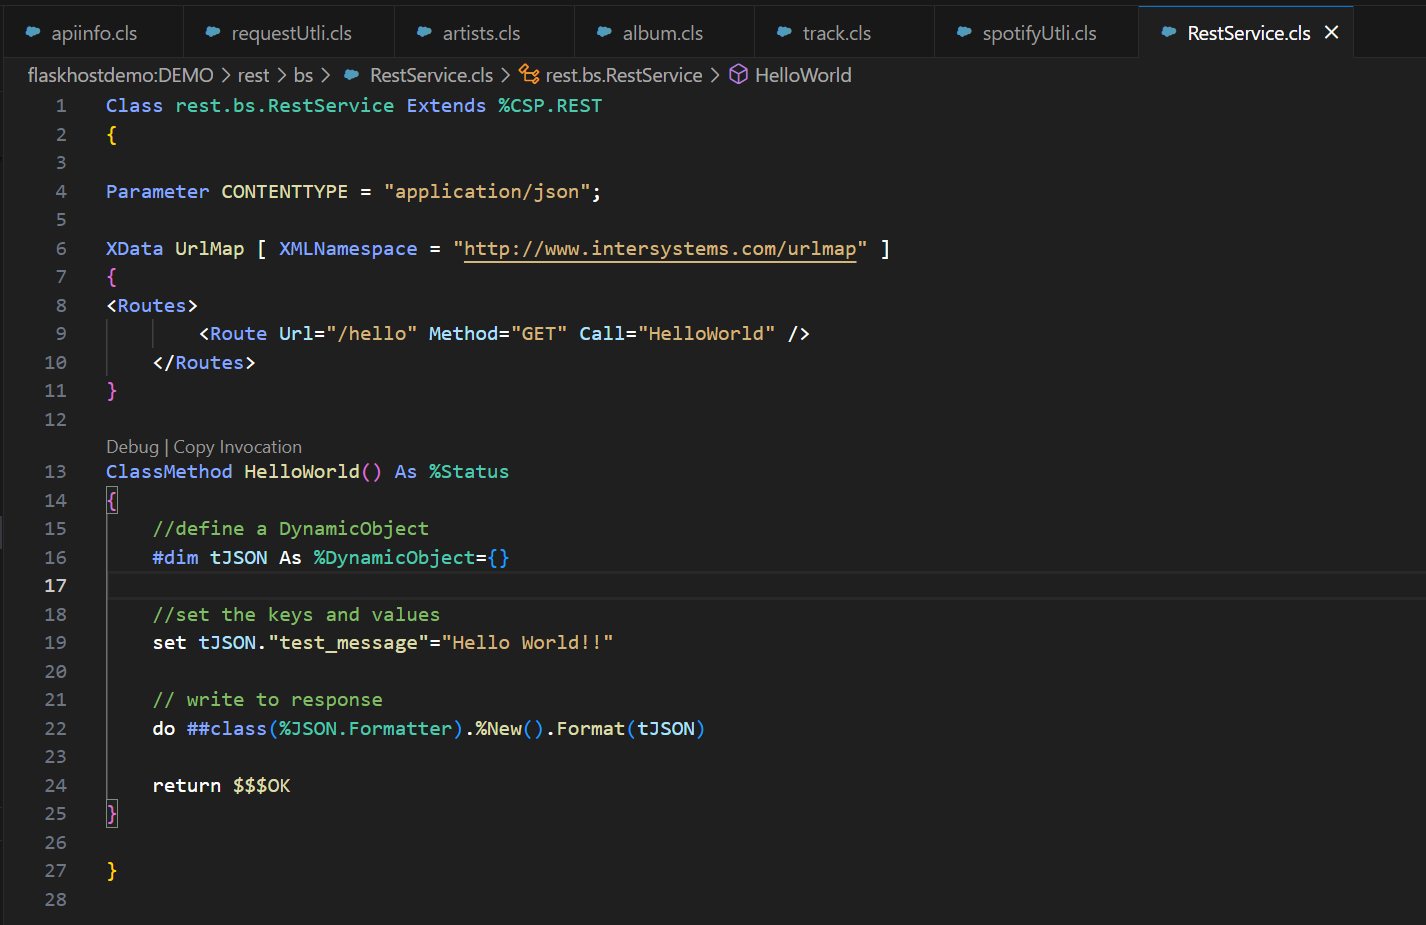
Task: Click the spotifyUtli.cls tab file icon
Action: (x=964, y=32)
